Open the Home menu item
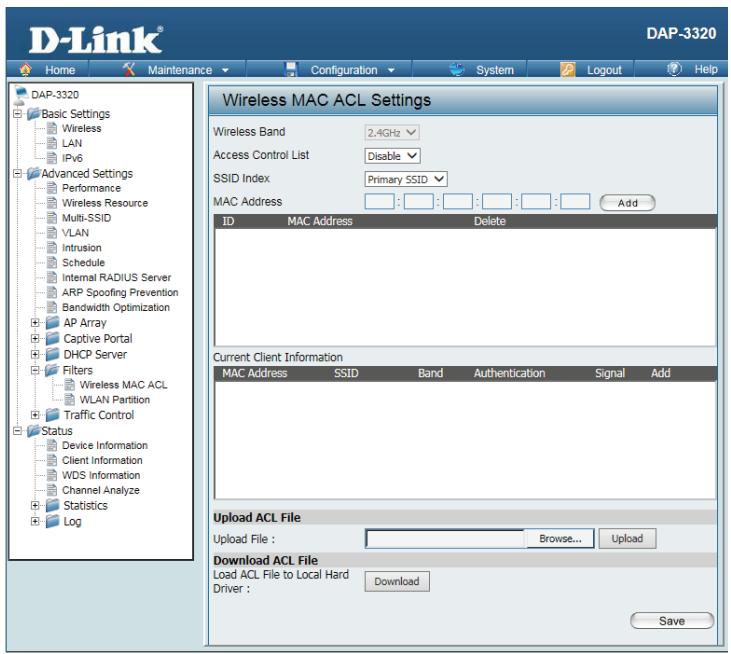Viewport: 731px width, 654px height. 60,70
